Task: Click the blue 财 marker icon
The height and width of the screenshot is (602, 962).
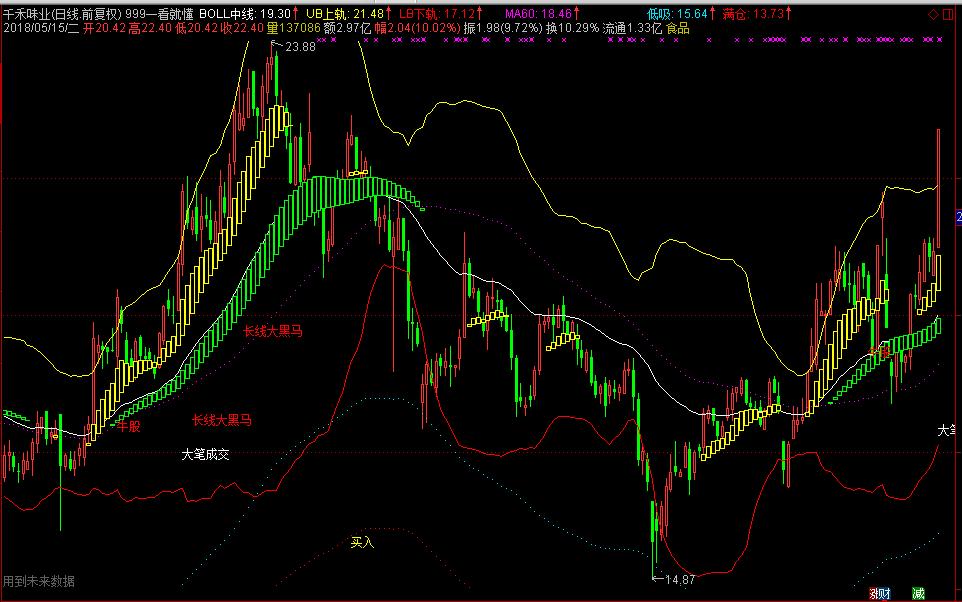Action: [x=885, y=593]
